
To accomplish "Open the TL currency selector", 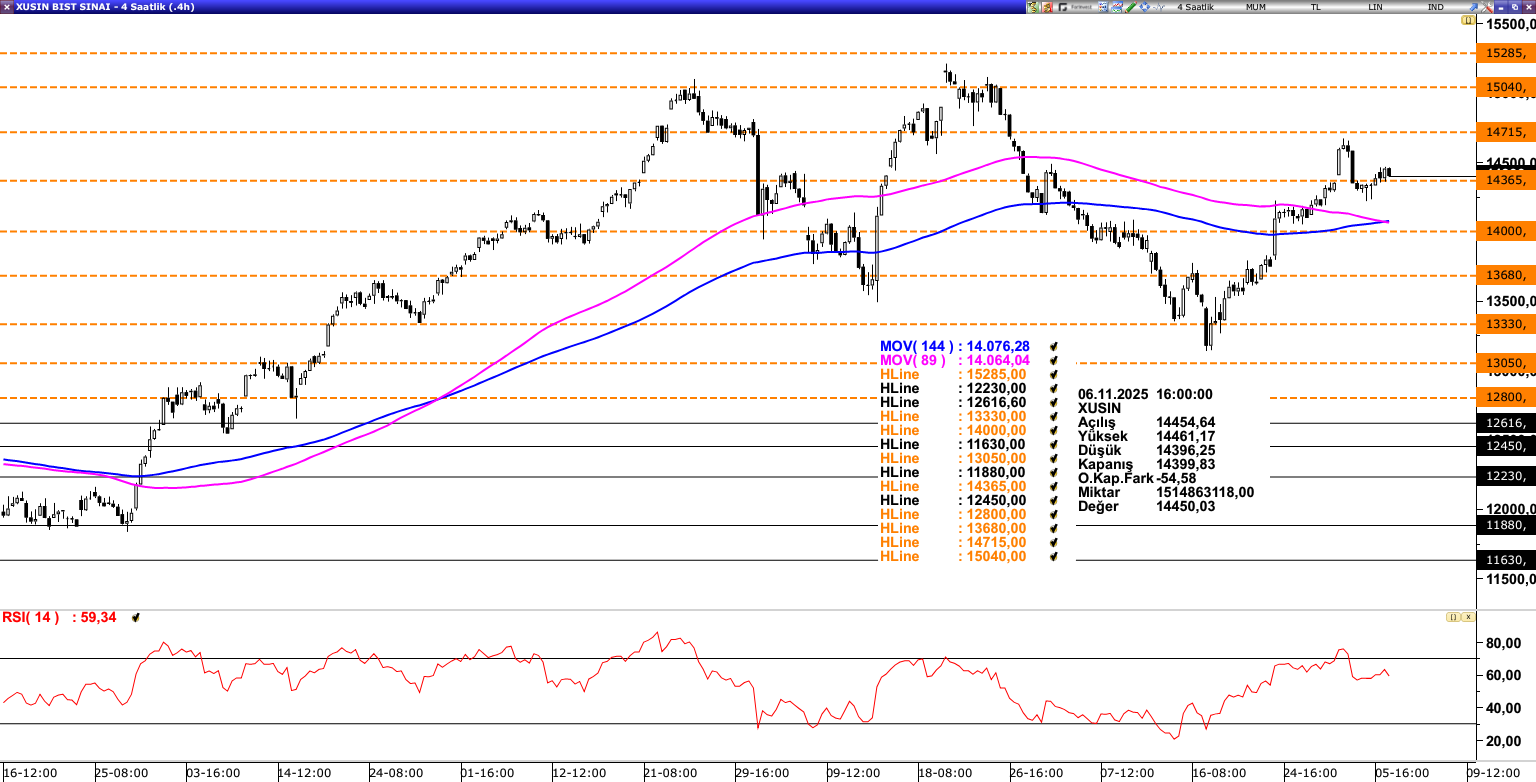I will coord(1316,7).
